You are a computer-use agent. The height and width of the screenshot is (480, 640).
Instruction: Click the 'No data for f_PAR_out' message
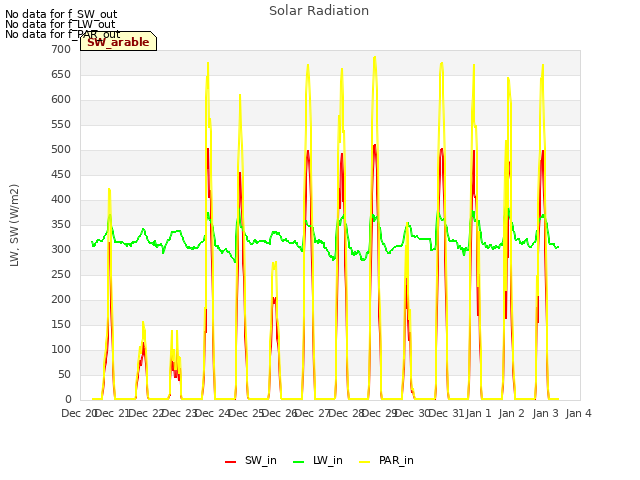(x=63, y=34)
